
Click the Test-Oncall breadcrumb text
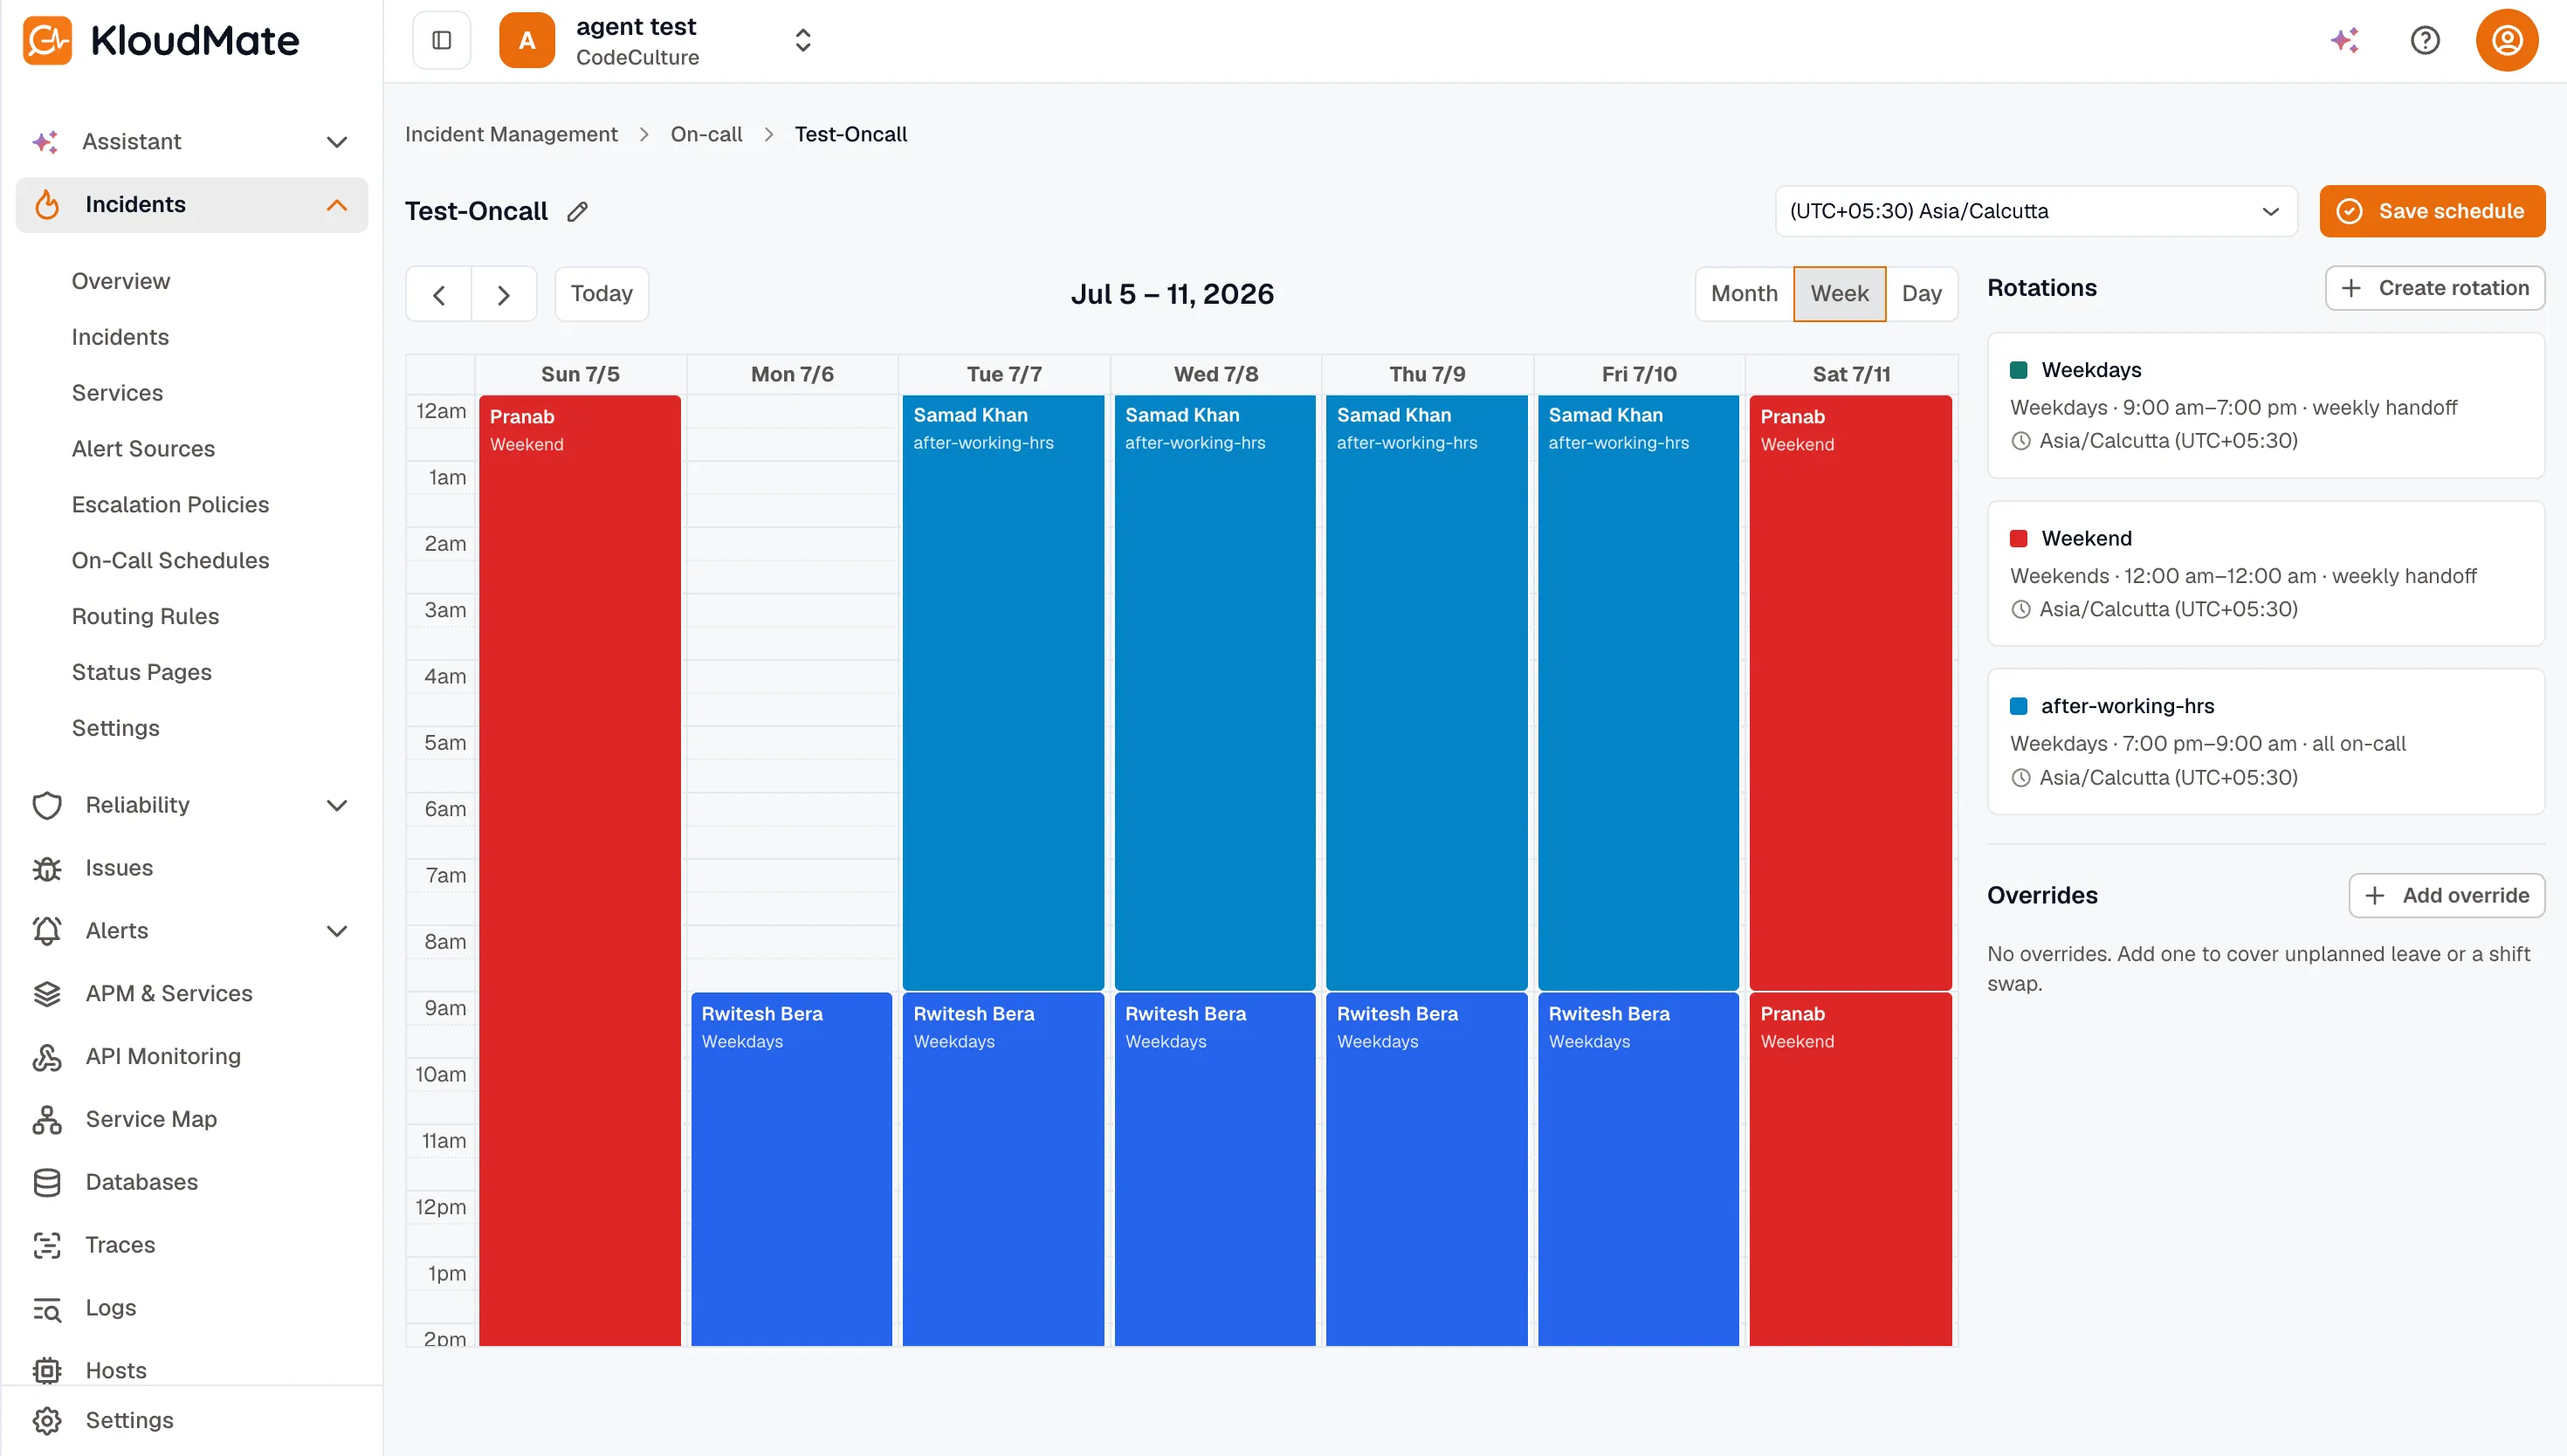point(851,134)
